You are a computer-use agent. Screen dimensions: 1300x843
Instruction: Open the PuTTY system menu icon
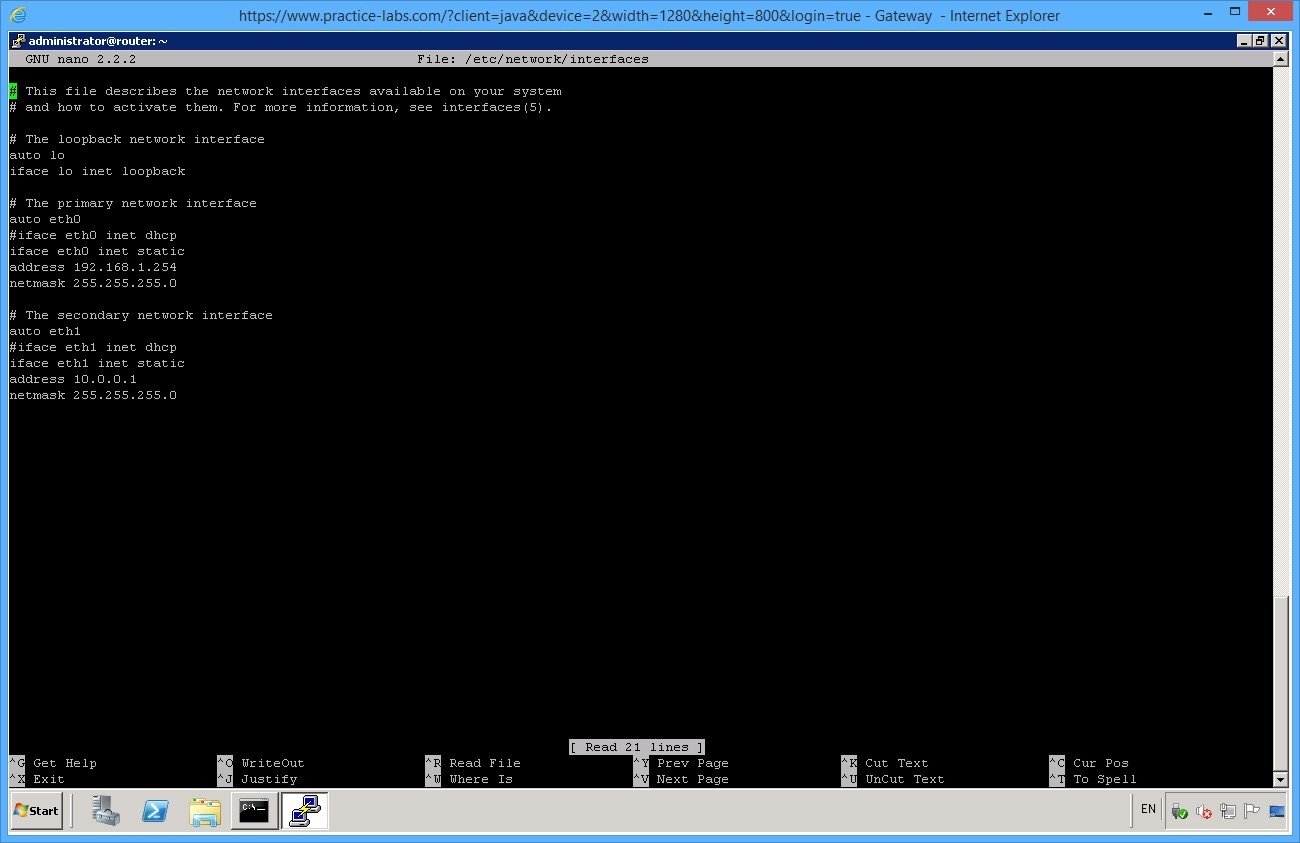(17, 41)
